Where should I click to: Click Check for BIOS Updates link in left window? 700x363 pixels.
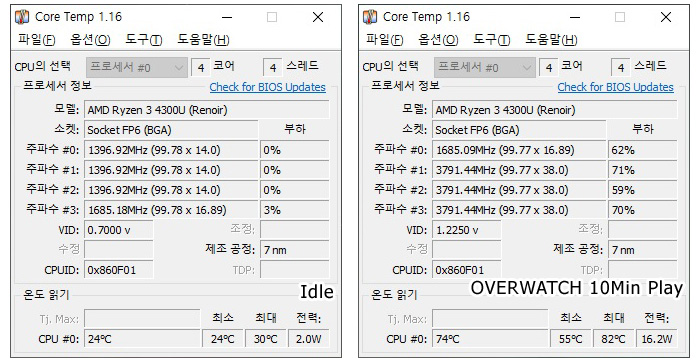click(x=267, y=87)
